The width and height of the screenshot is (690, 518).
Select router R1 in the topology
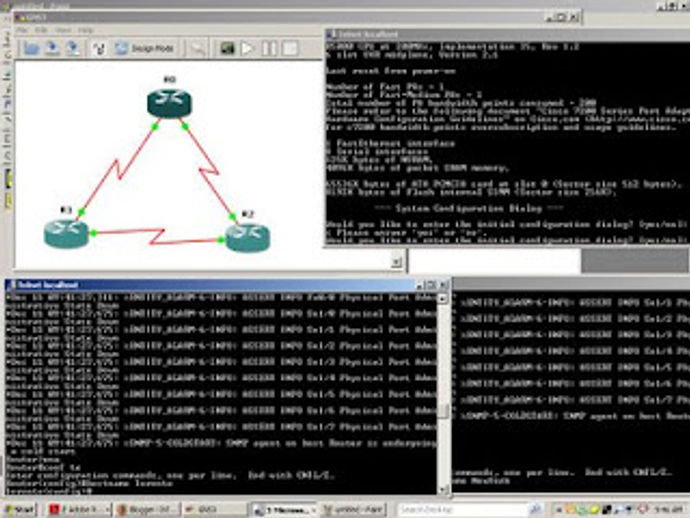click(66, 234)
